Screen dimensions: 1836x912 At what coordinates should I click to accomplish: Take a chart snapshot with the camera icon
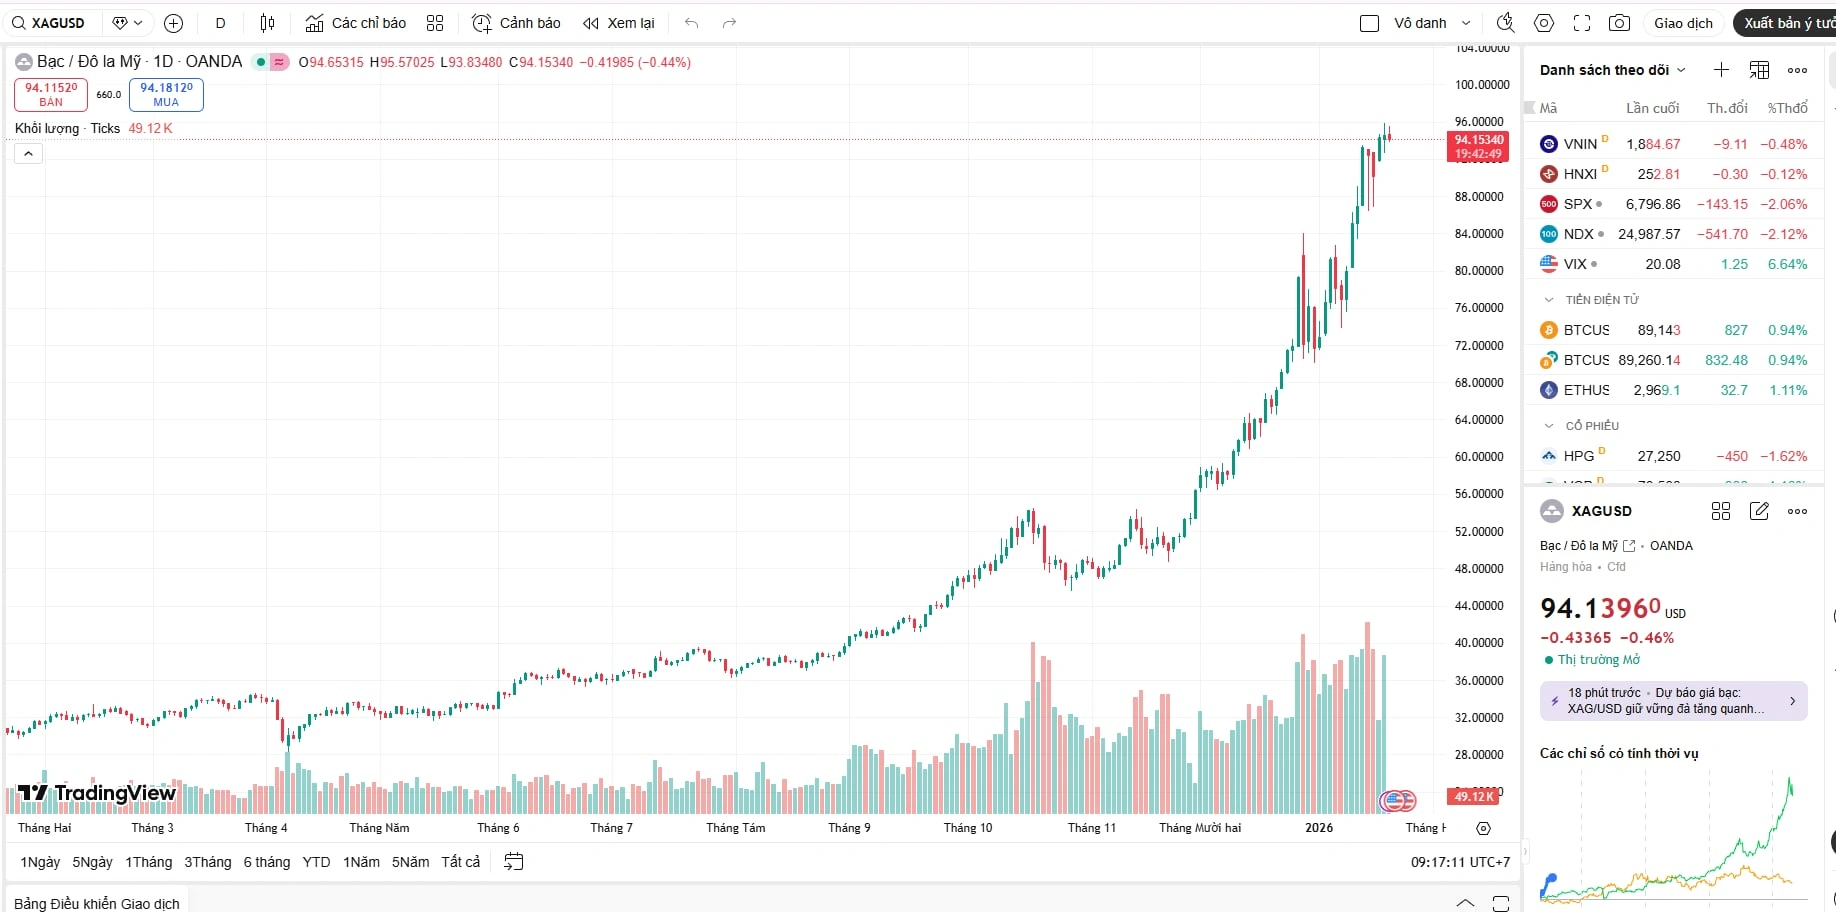[1620, 22]
